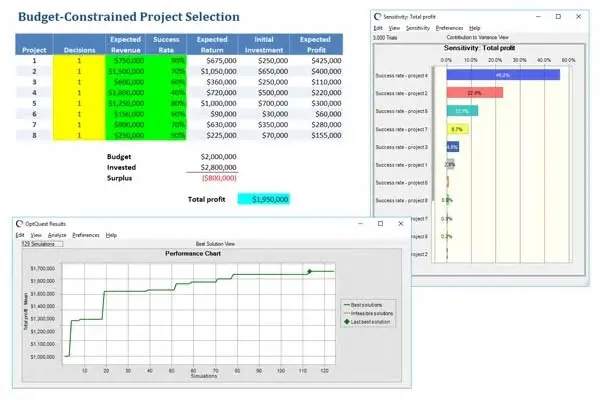Click the red Success rate project 2 bar
This screenshot has width=600, height=400.
(474, 93)
